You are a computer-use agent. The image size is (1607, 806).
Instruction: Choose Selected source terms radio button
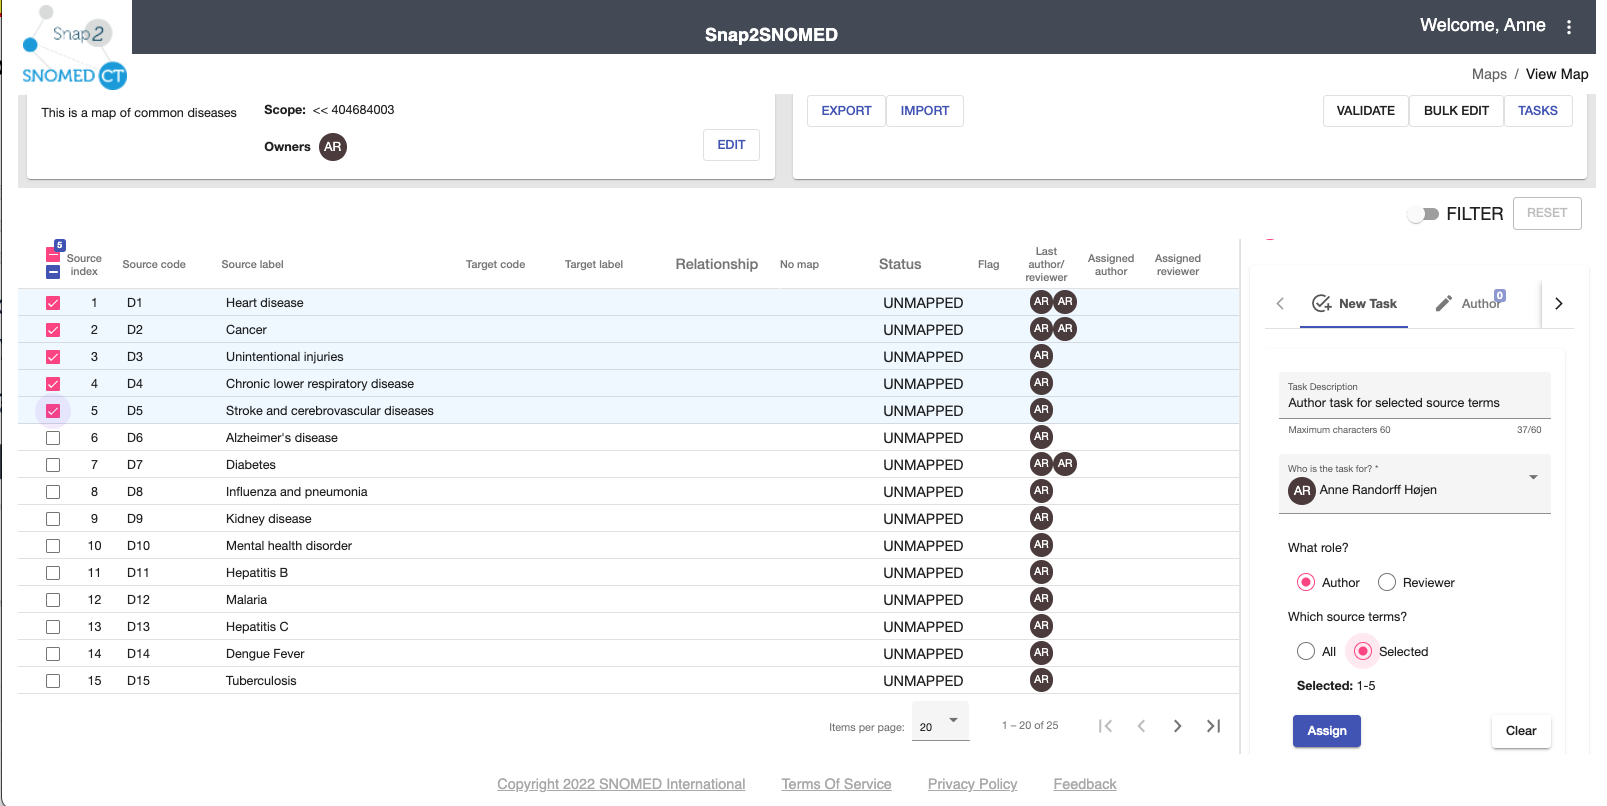(x=1362, y=651)
